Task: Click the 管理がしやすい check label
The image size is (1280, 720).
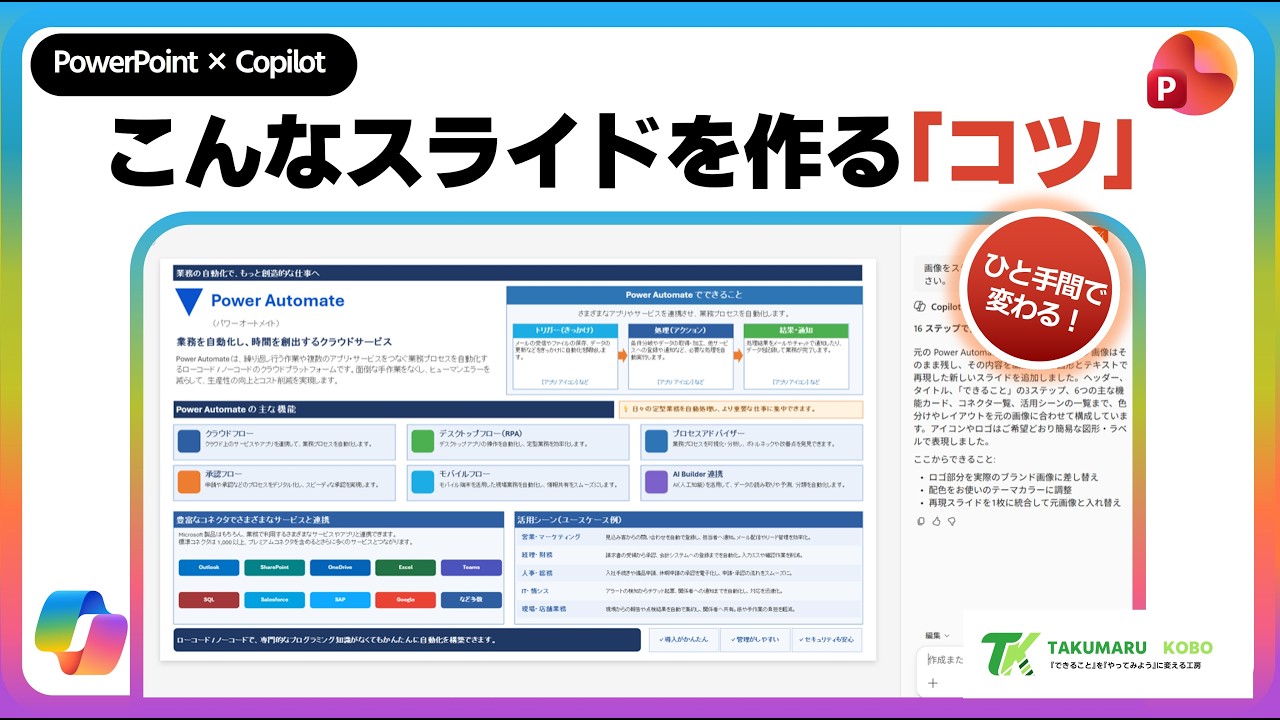Action: (755, 641)
